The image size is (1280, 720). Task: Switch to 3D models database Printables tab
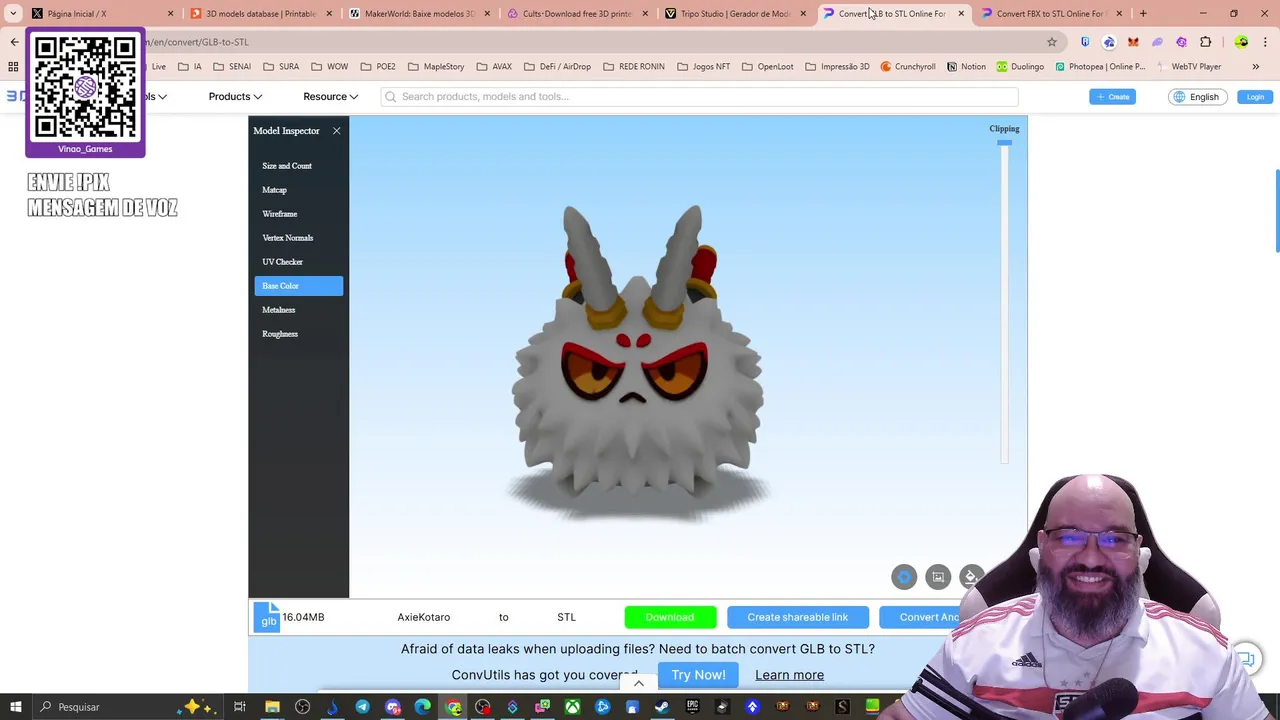click(260, 14)
